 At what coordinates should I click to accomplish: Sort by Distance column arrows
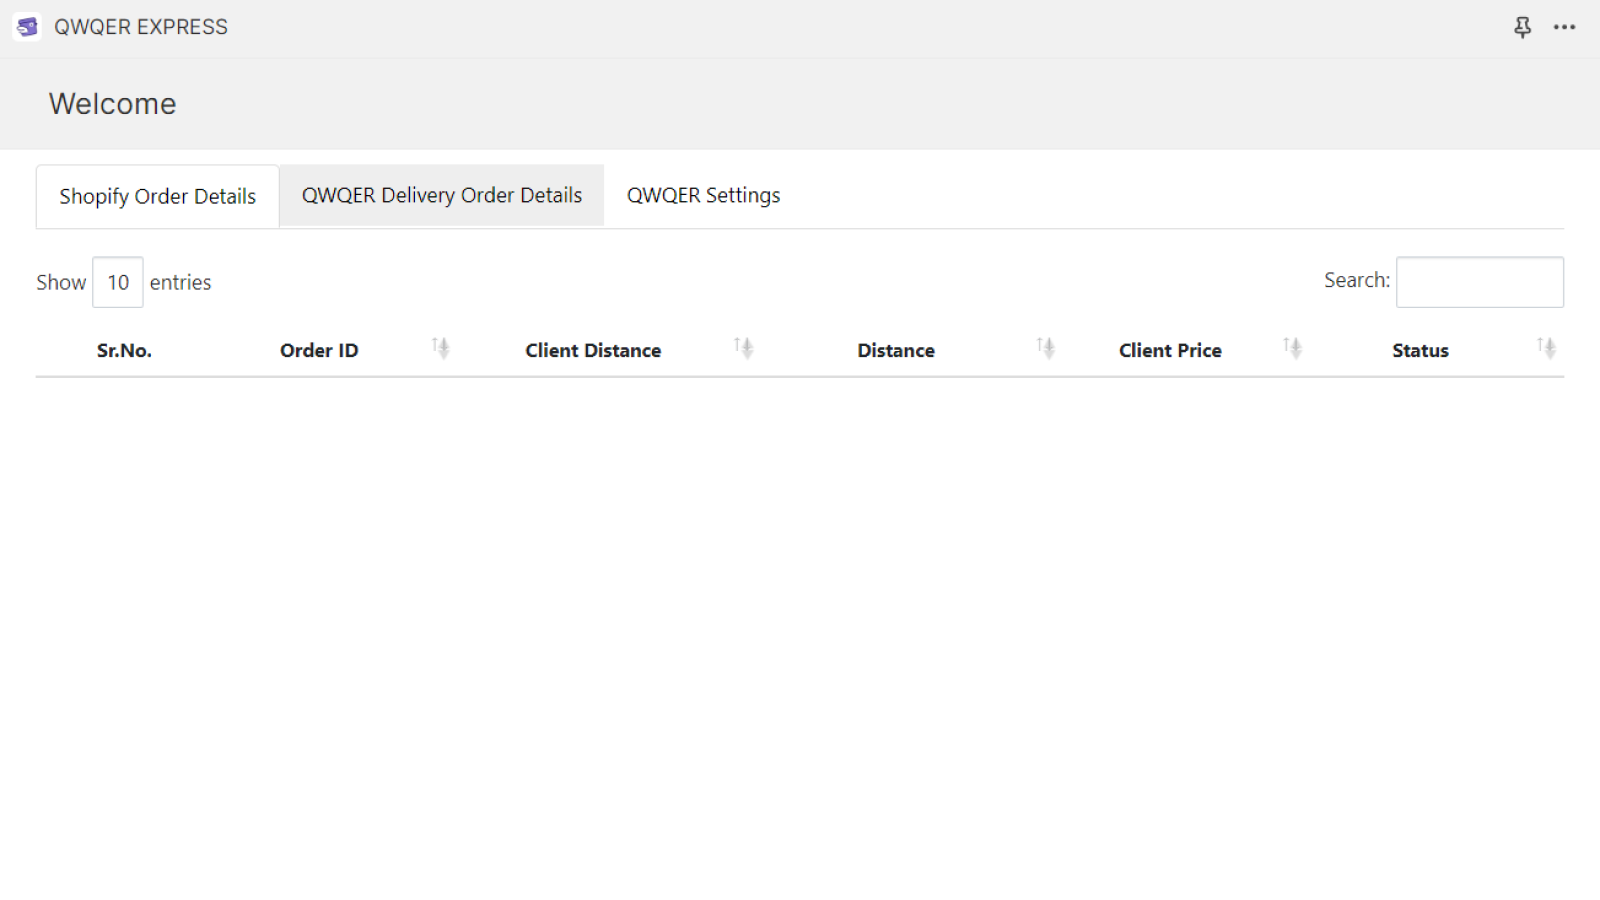(x=1046, y=348)
